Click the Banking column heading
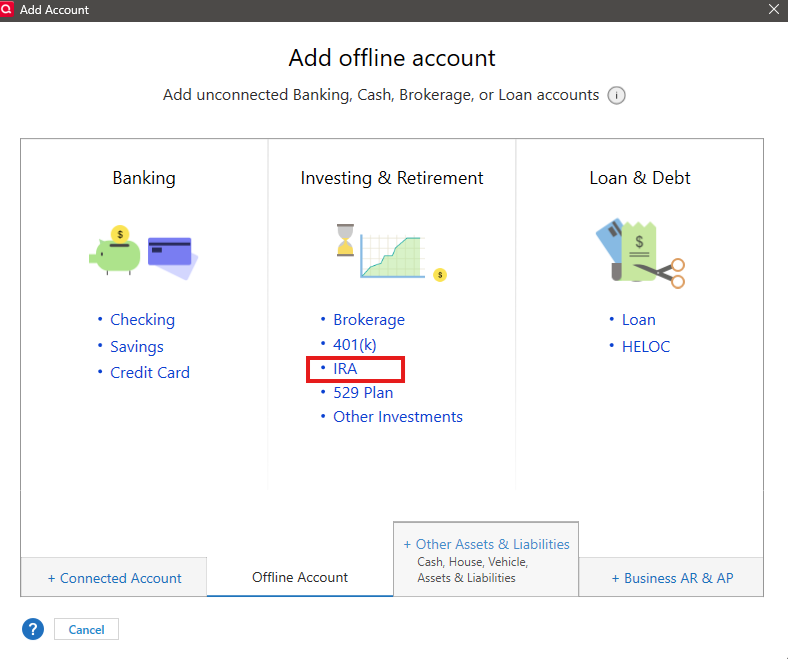The width and height of the screenshot is (788, 659). (144, 178)
